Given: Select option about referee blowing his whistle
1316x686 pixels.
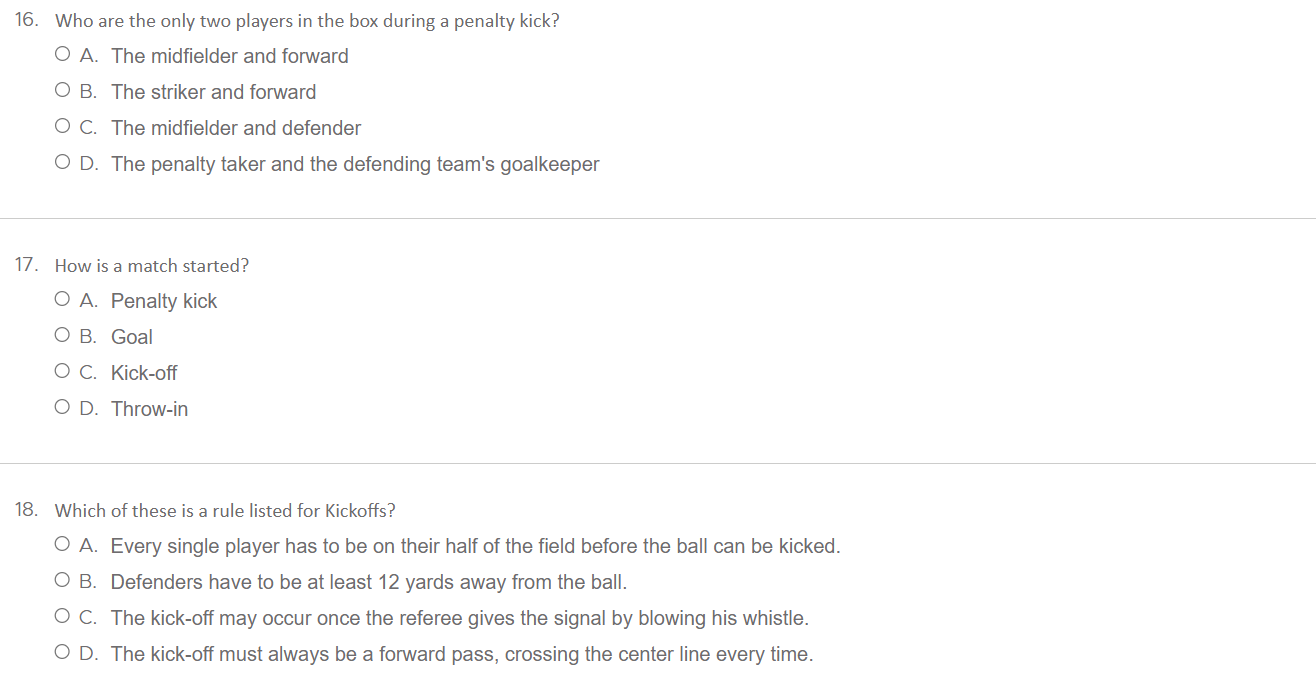Looking at the screenshot, I should (x=64, y=618).
